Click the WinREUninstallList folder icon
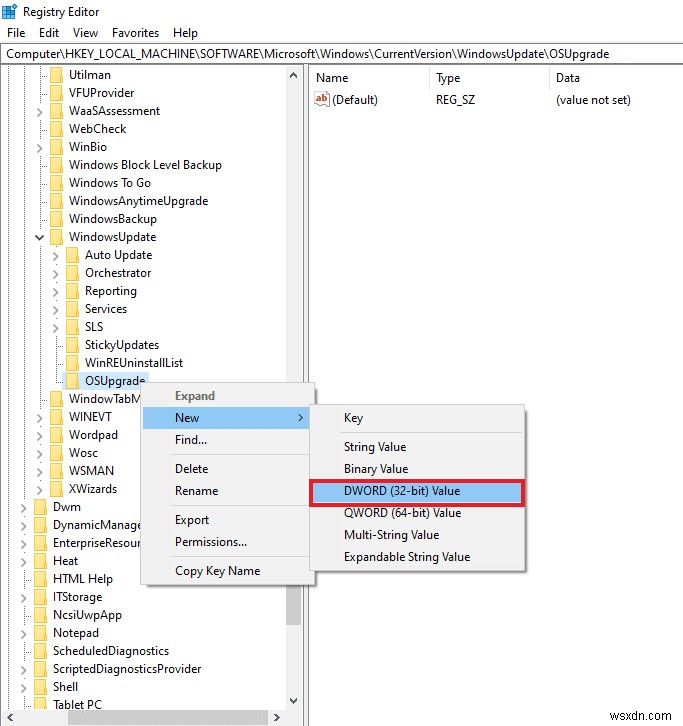683x726 pixels. click(x=72, y=363)
